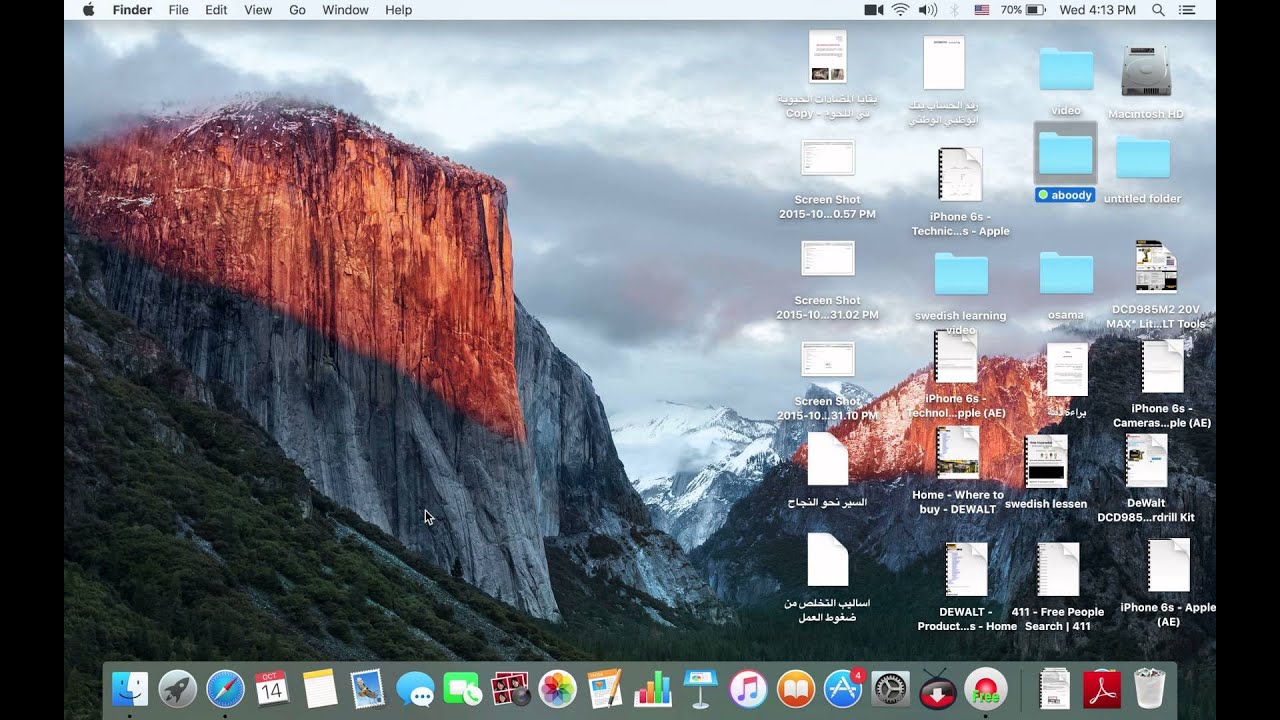Open the Trash in the Dock
Viewport: 1280px width, 720px height.
point(1151,689)
